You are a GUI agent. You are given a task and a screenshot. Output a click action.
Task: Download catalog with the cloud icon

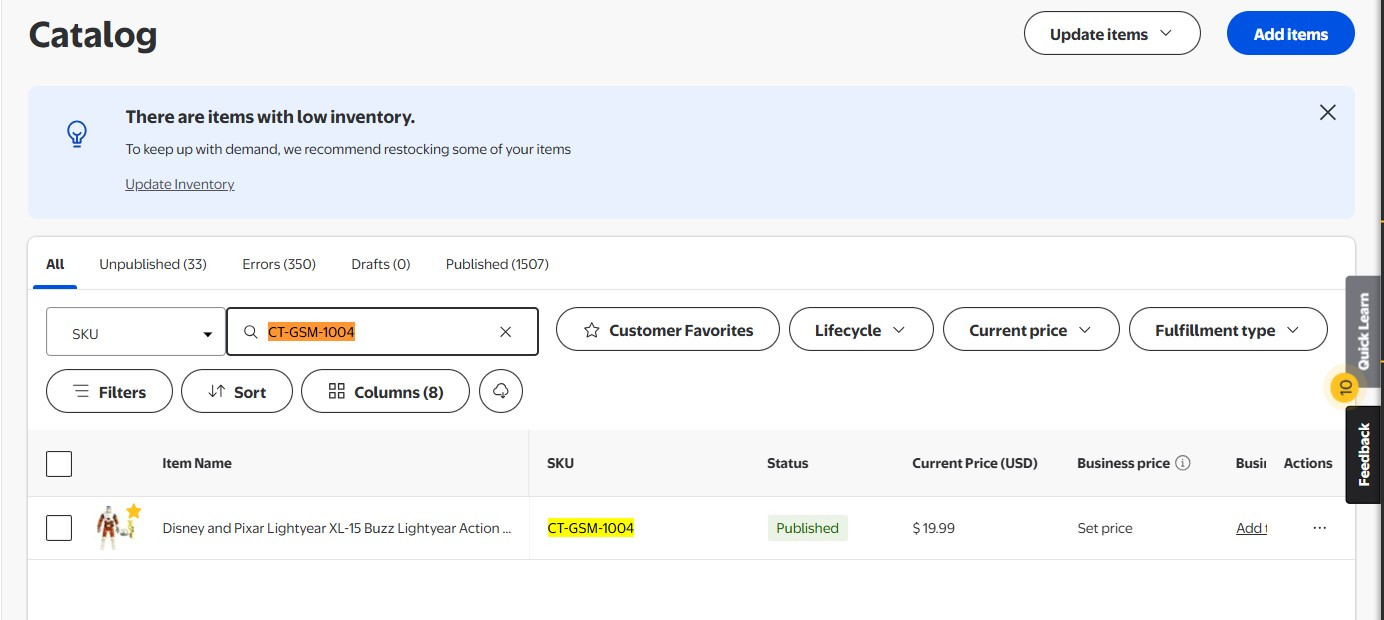point(501,391)
